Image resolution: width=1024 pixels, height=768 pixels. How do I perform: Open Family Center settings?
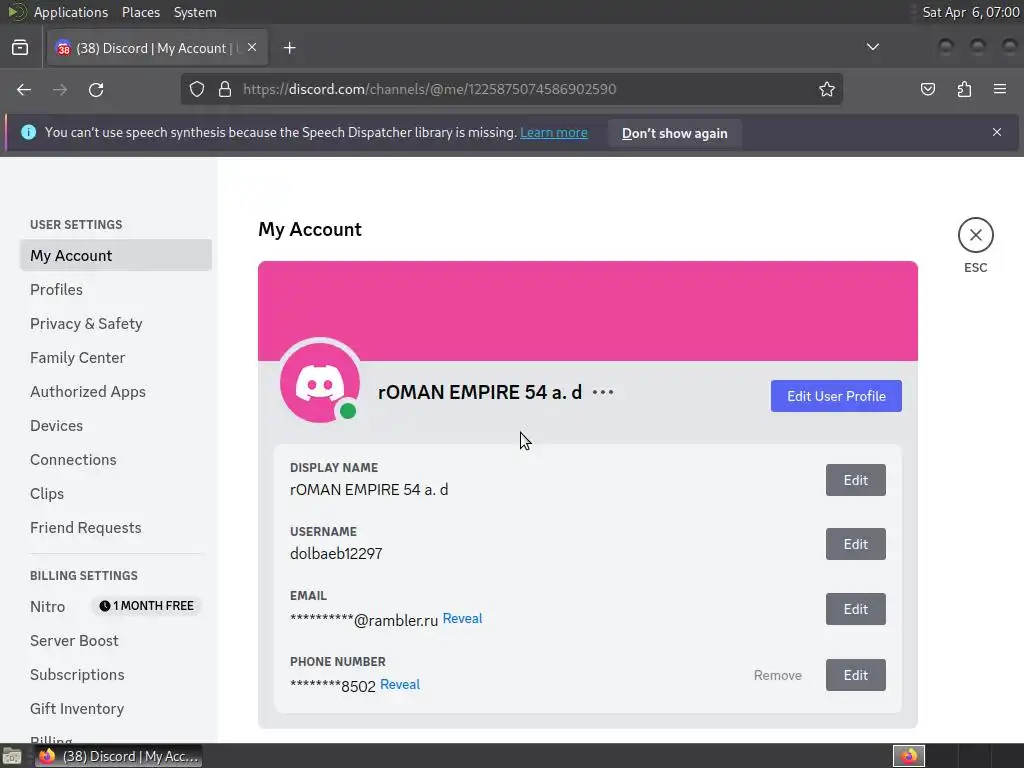pos(116,357)
